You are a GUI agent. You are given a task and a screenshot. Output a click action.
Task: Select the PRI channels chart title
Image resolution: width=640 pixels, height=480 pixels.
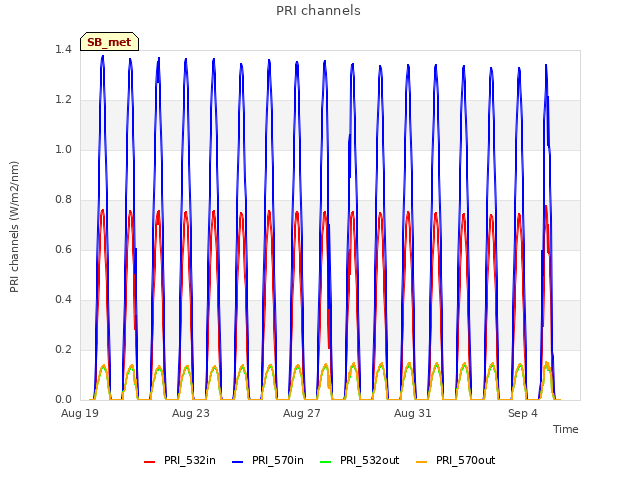tap(318, 11)
